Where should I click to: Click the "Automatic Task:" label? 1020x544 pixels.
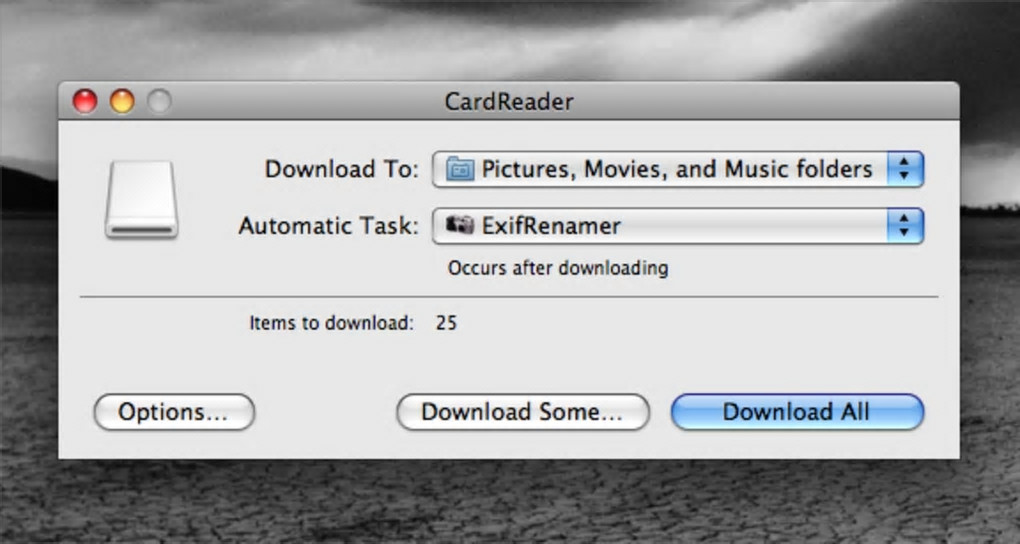click(328, 226)
